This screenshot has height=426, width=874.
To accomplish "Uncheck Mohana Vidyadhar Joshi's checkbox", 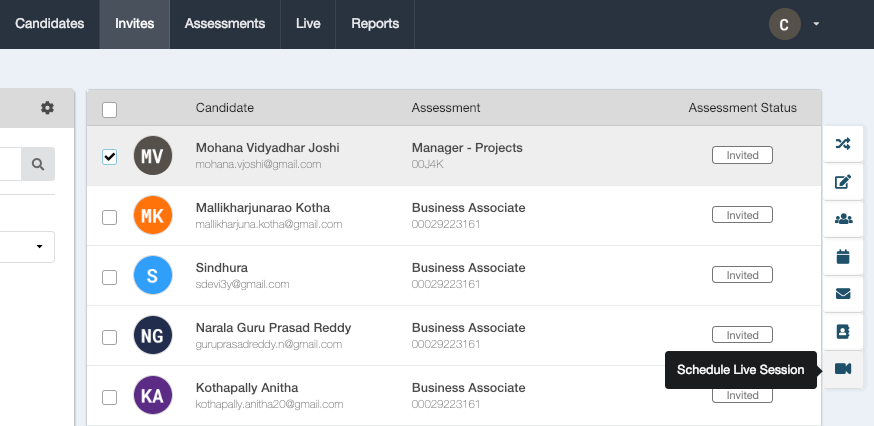I will (109, 157).
